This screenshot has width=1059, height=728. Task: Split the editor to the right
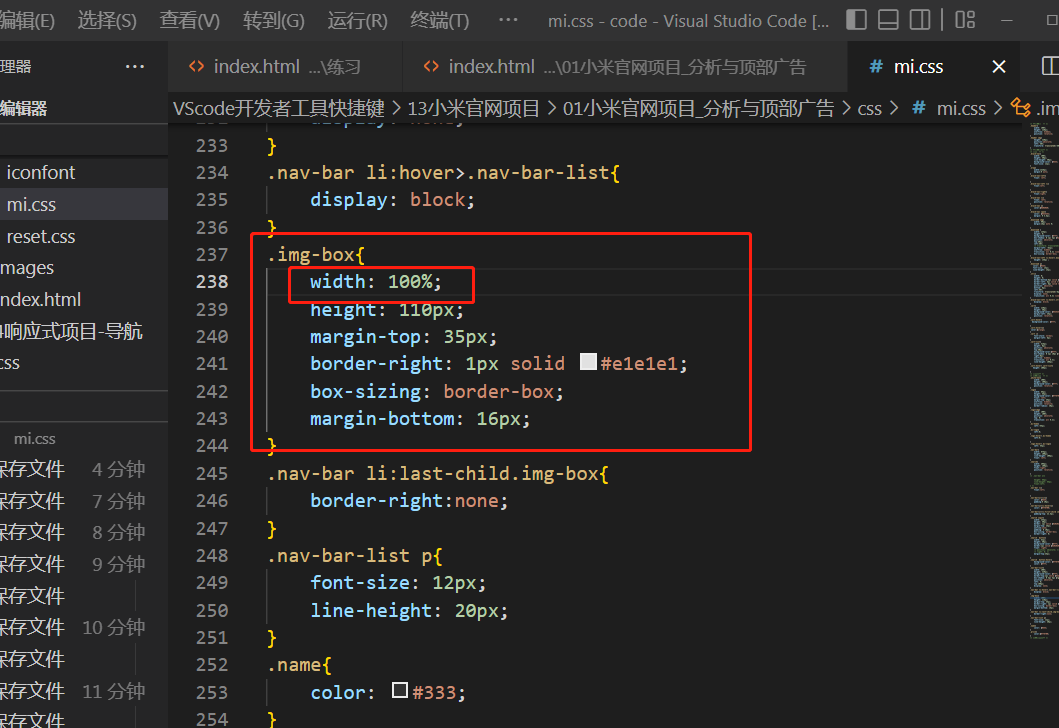point(1050,66)
